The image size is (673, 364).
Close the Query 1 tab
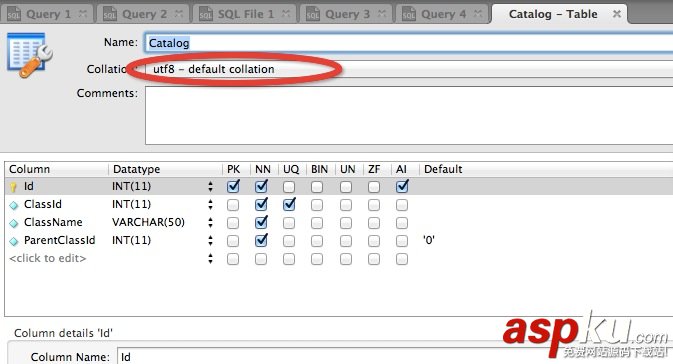tap(83, 14)
